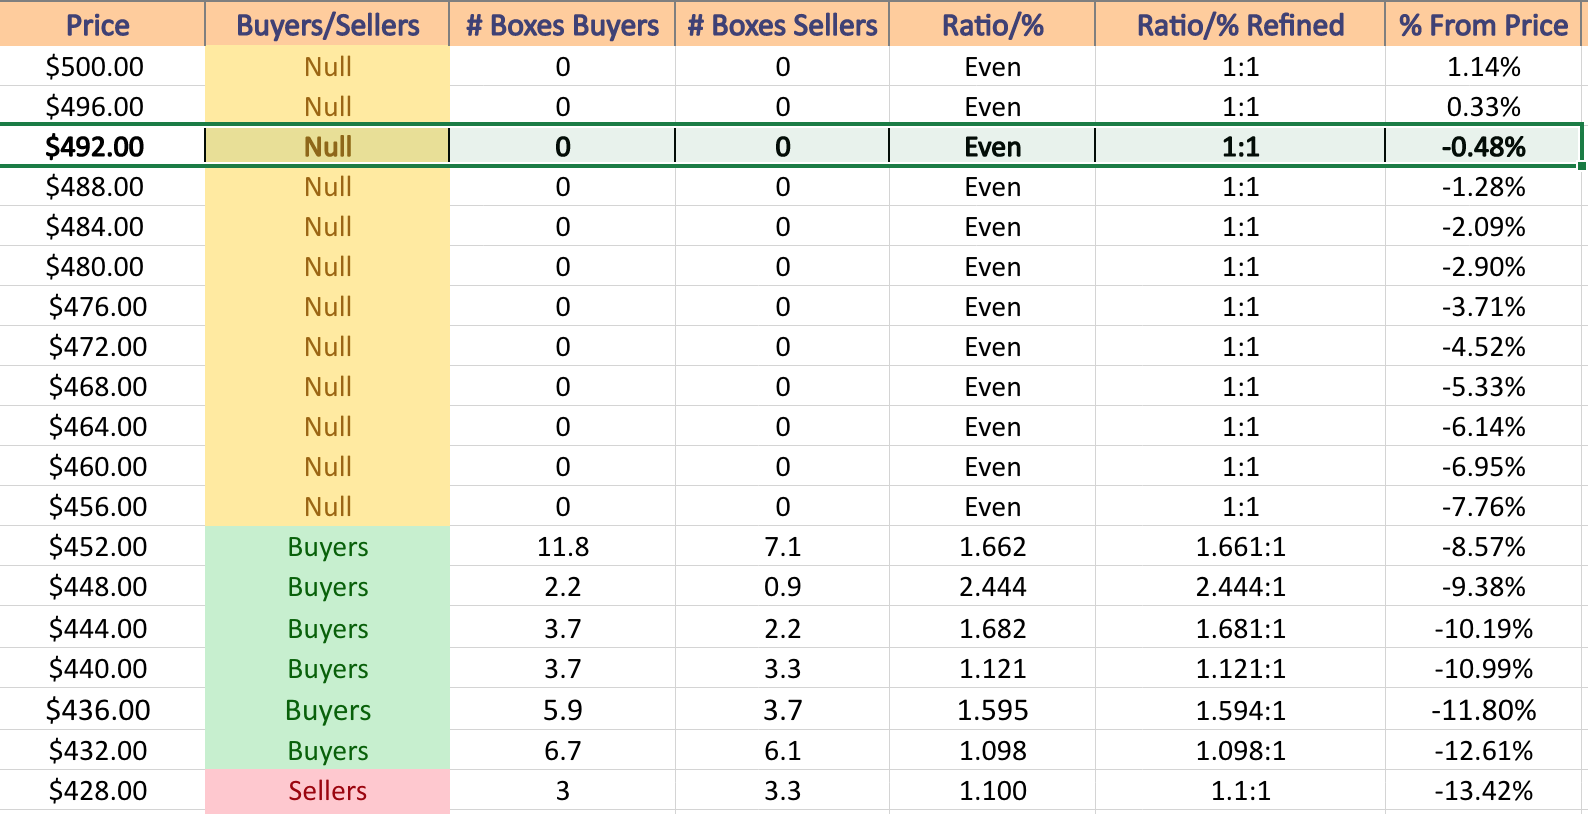1588x814 pixels.
Task: Click the 11.8 boxes buyers value
Action: (562, 546)
